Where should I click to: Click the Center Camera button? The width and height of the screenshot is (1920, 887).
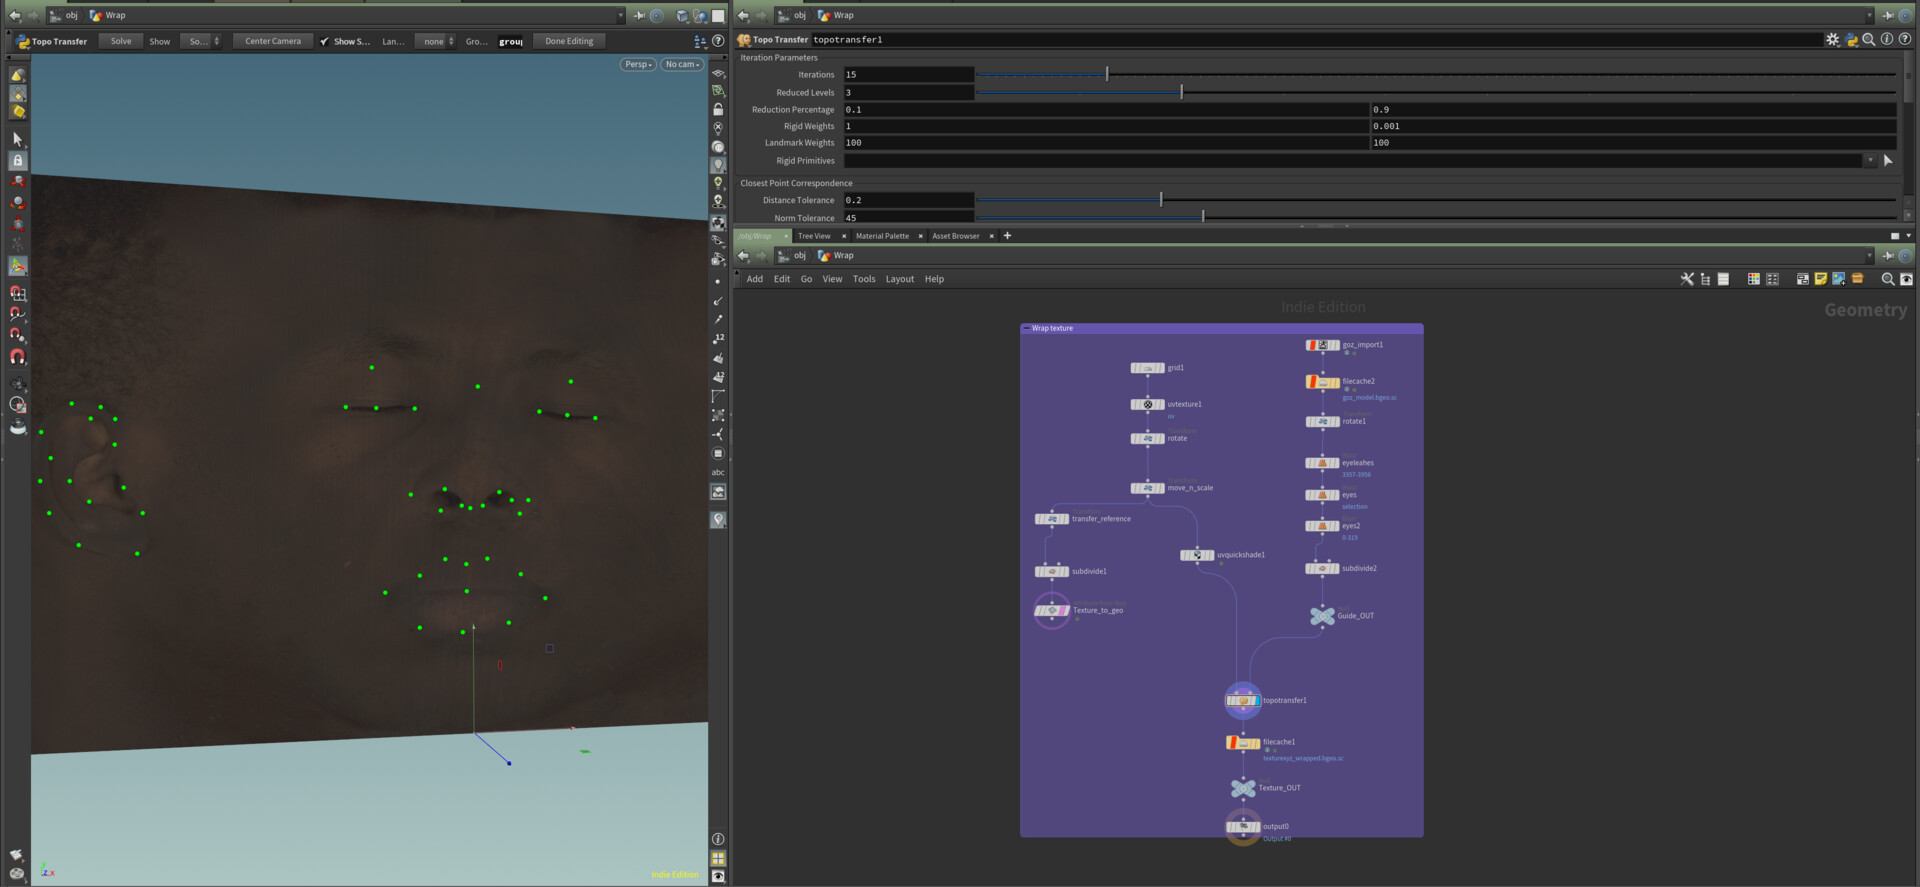(x=272, y=41)
